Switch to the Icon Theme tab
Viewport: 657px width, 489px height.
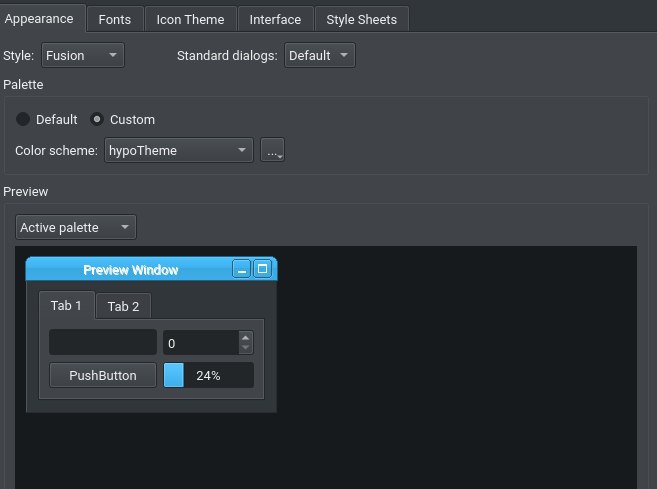[190, 19]
